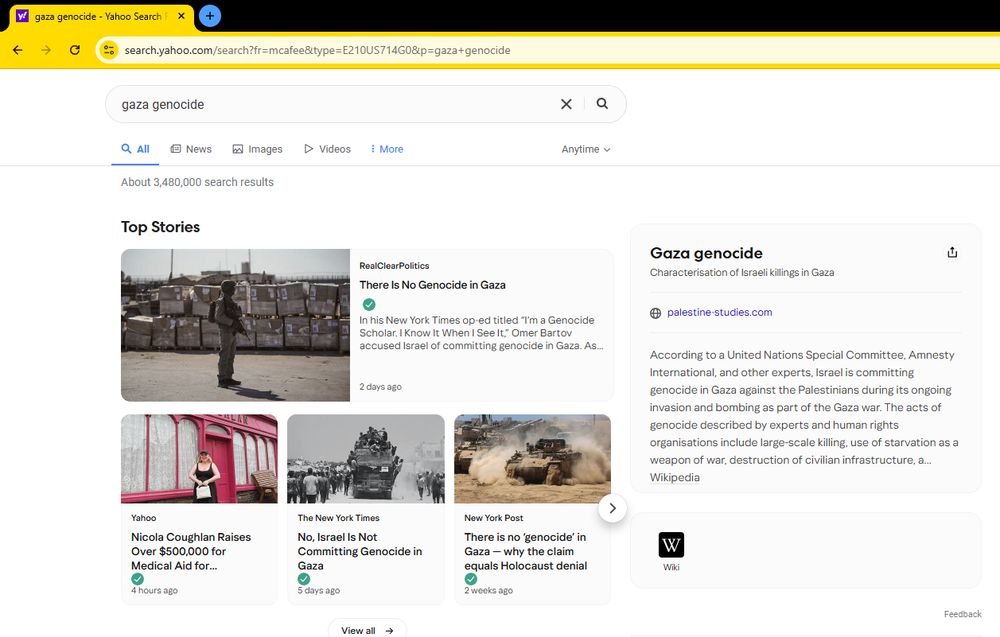This screenshot has width=1000, height=637.
Task: Click the share icon in Gaza genocide panel
Action: tap(952, 253)
